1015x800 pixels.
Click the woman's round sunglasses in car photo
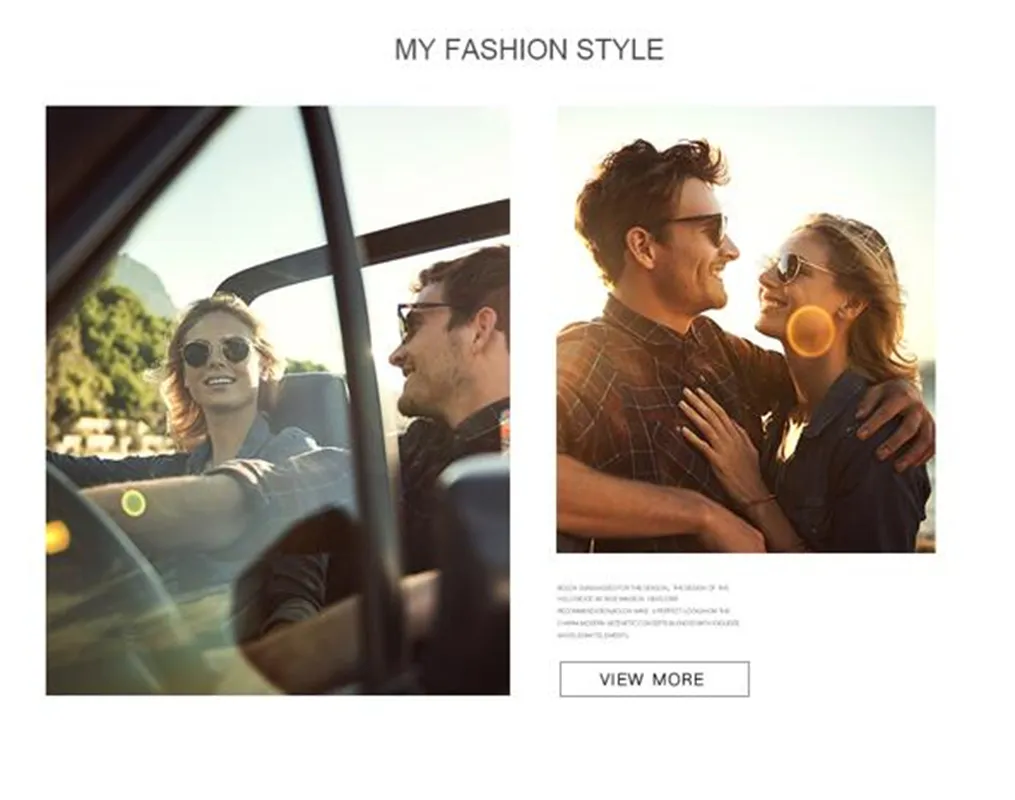(217, 352)
